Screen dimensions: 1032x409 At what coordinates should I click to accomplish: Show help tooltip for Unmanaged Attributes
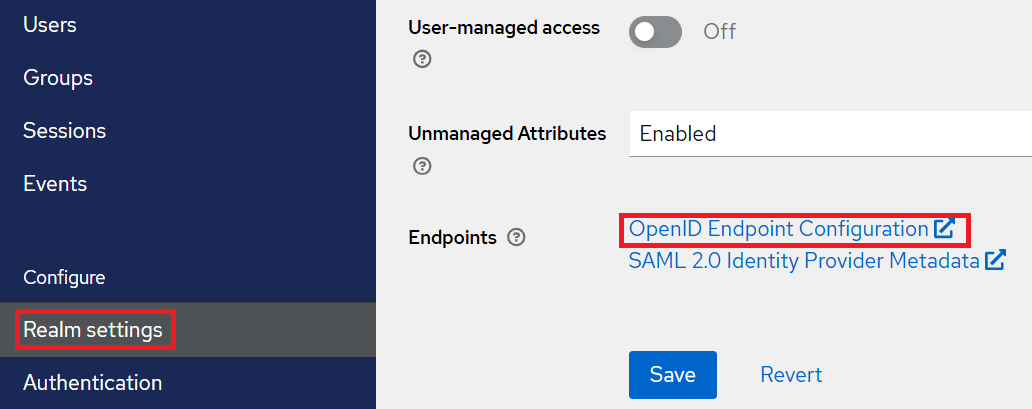tap(422, 166)
